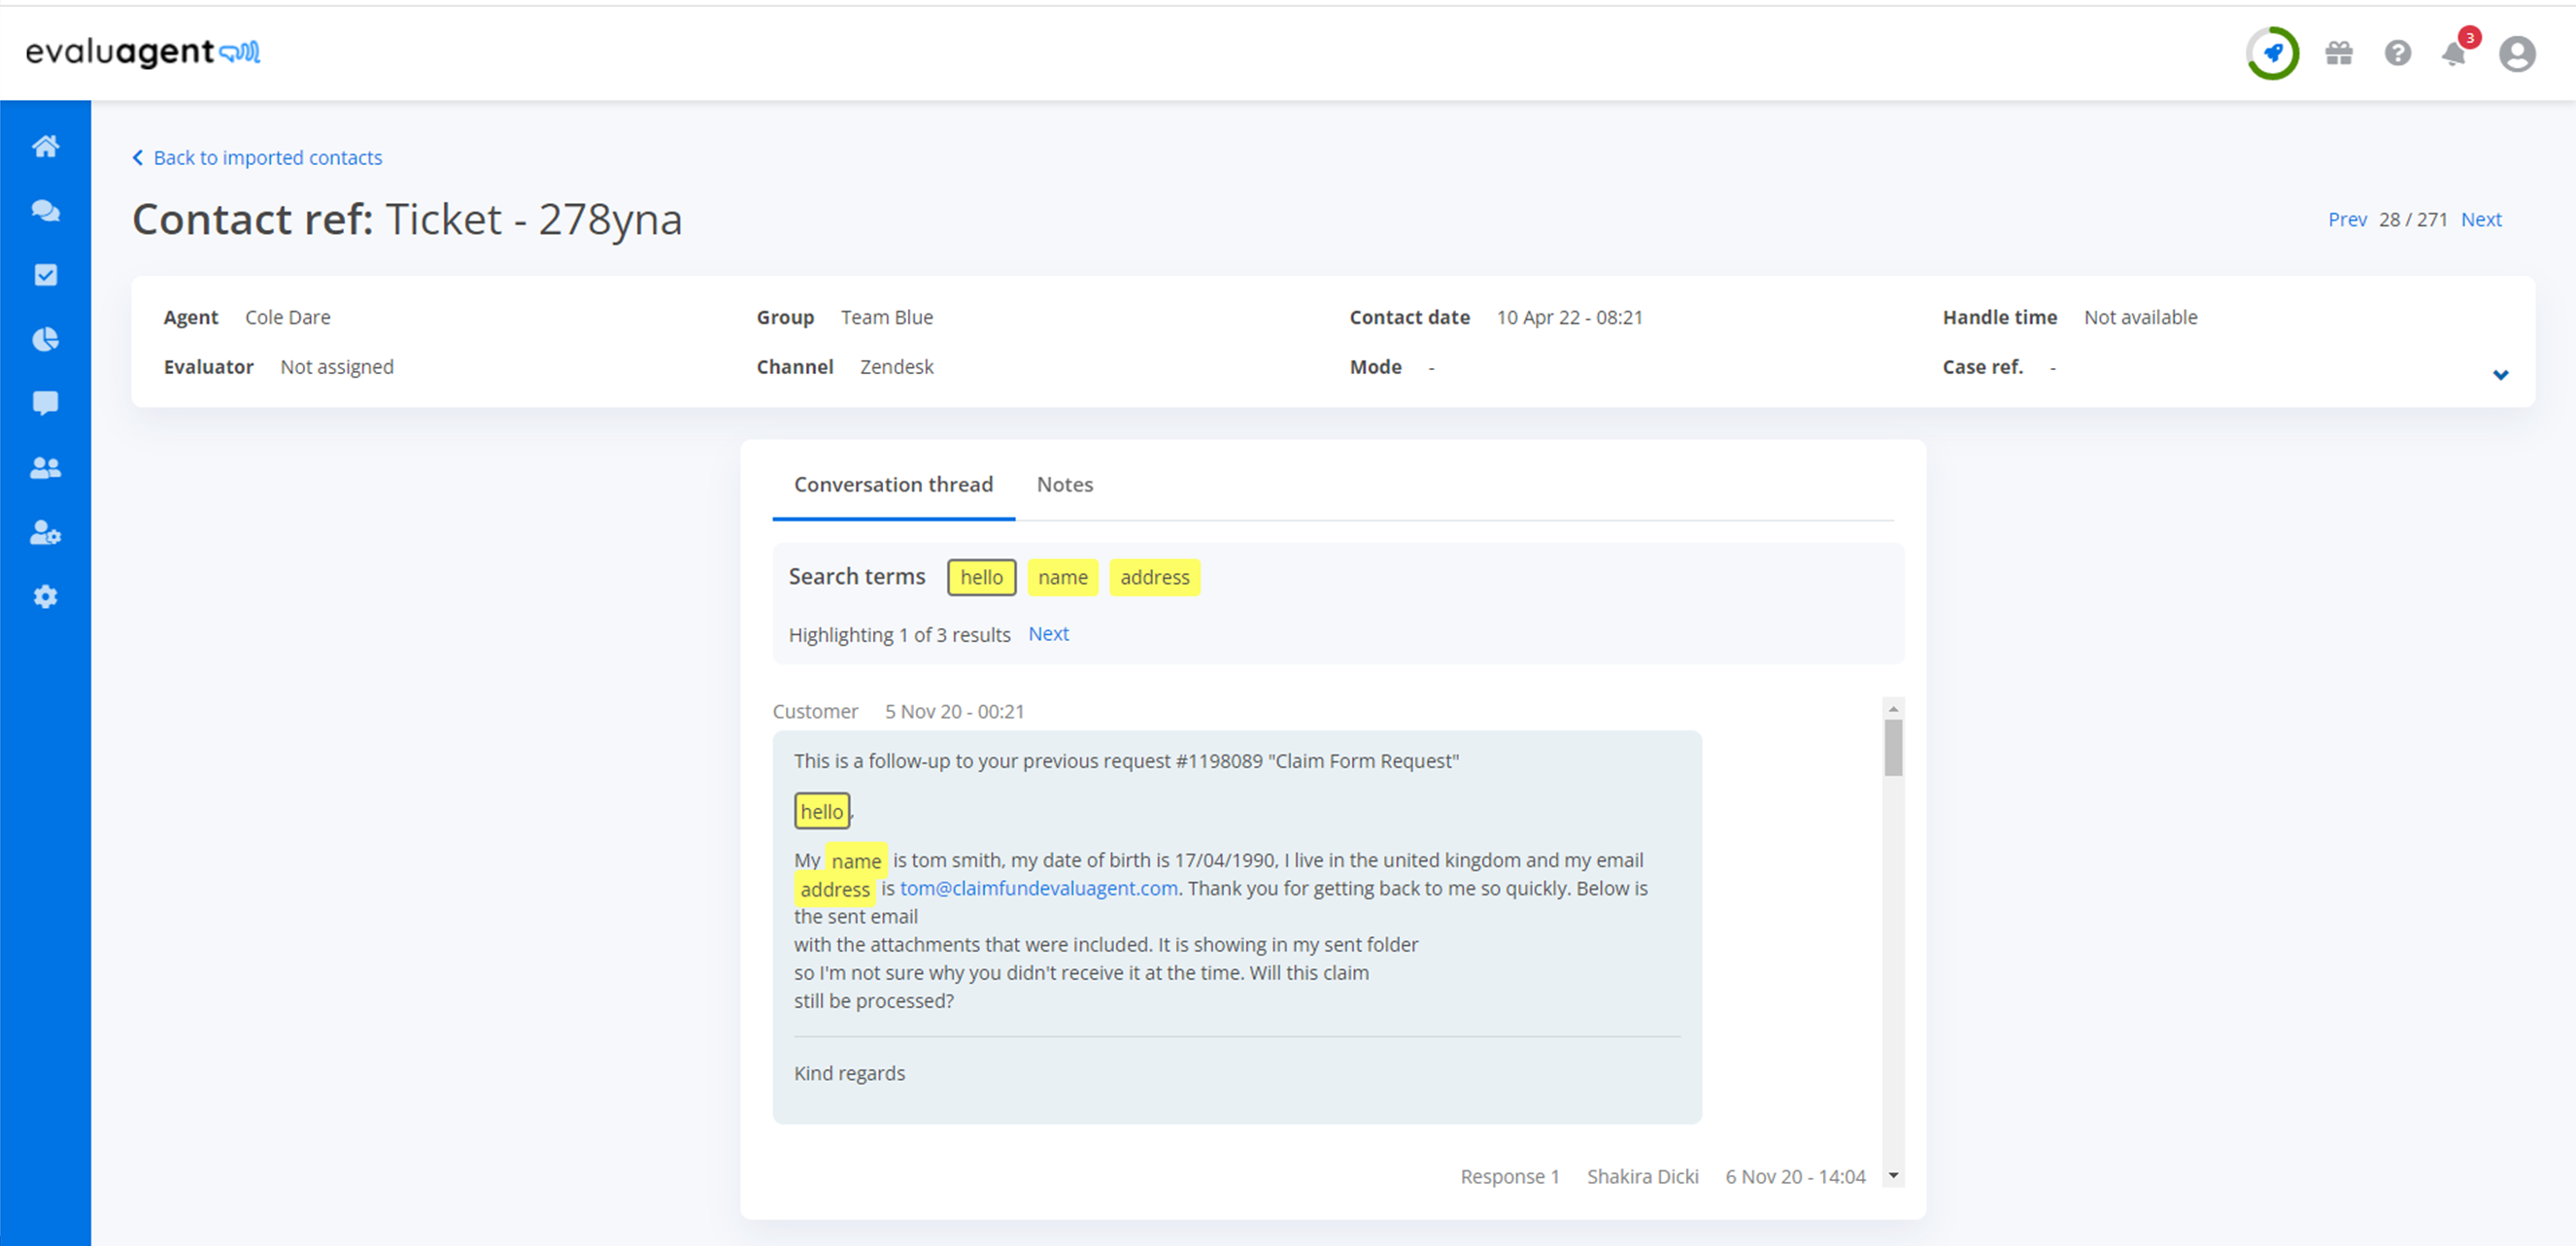Image resolution: width=2576 pixels, height=1246 pixels.
Task: Click the conversation scrollbar thumb
Action: click(x=1893, y=747)
